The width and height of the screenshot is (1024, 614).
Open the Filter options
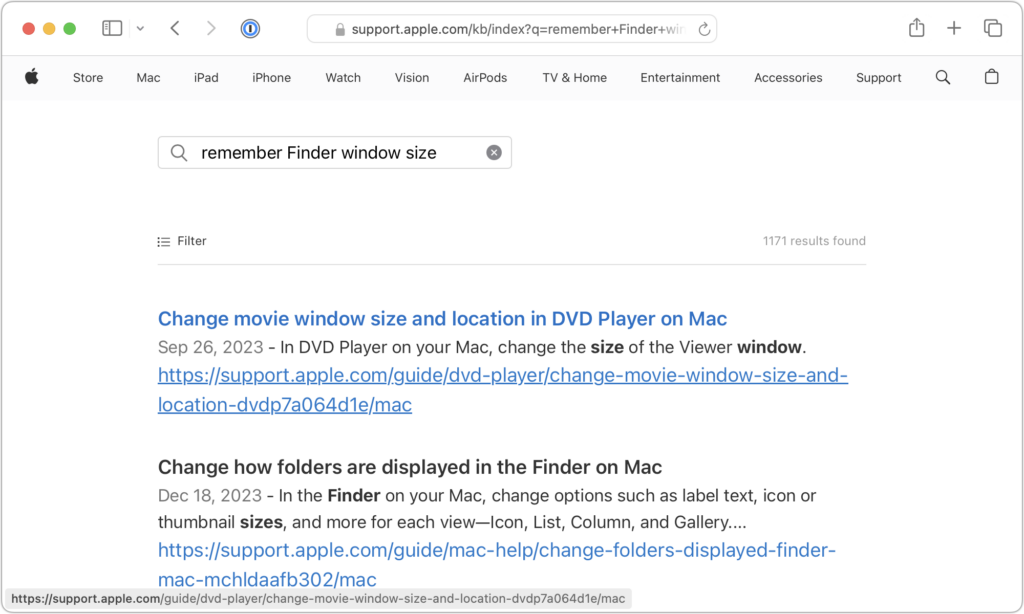click(x=182, y=241)
